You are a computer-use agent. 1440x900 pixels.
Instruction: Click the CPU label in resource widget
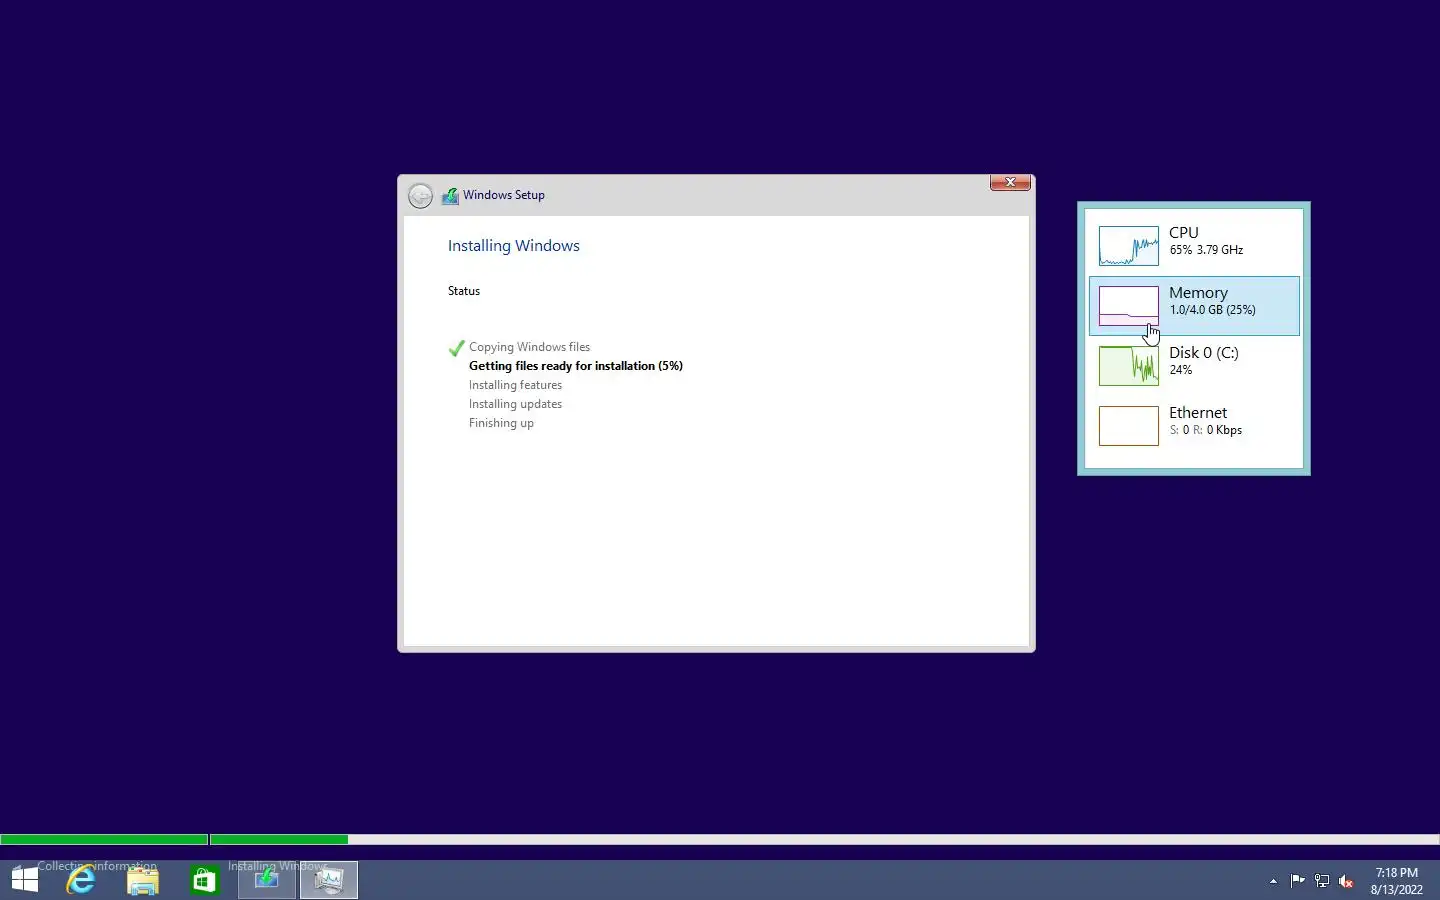[1184, 232]
